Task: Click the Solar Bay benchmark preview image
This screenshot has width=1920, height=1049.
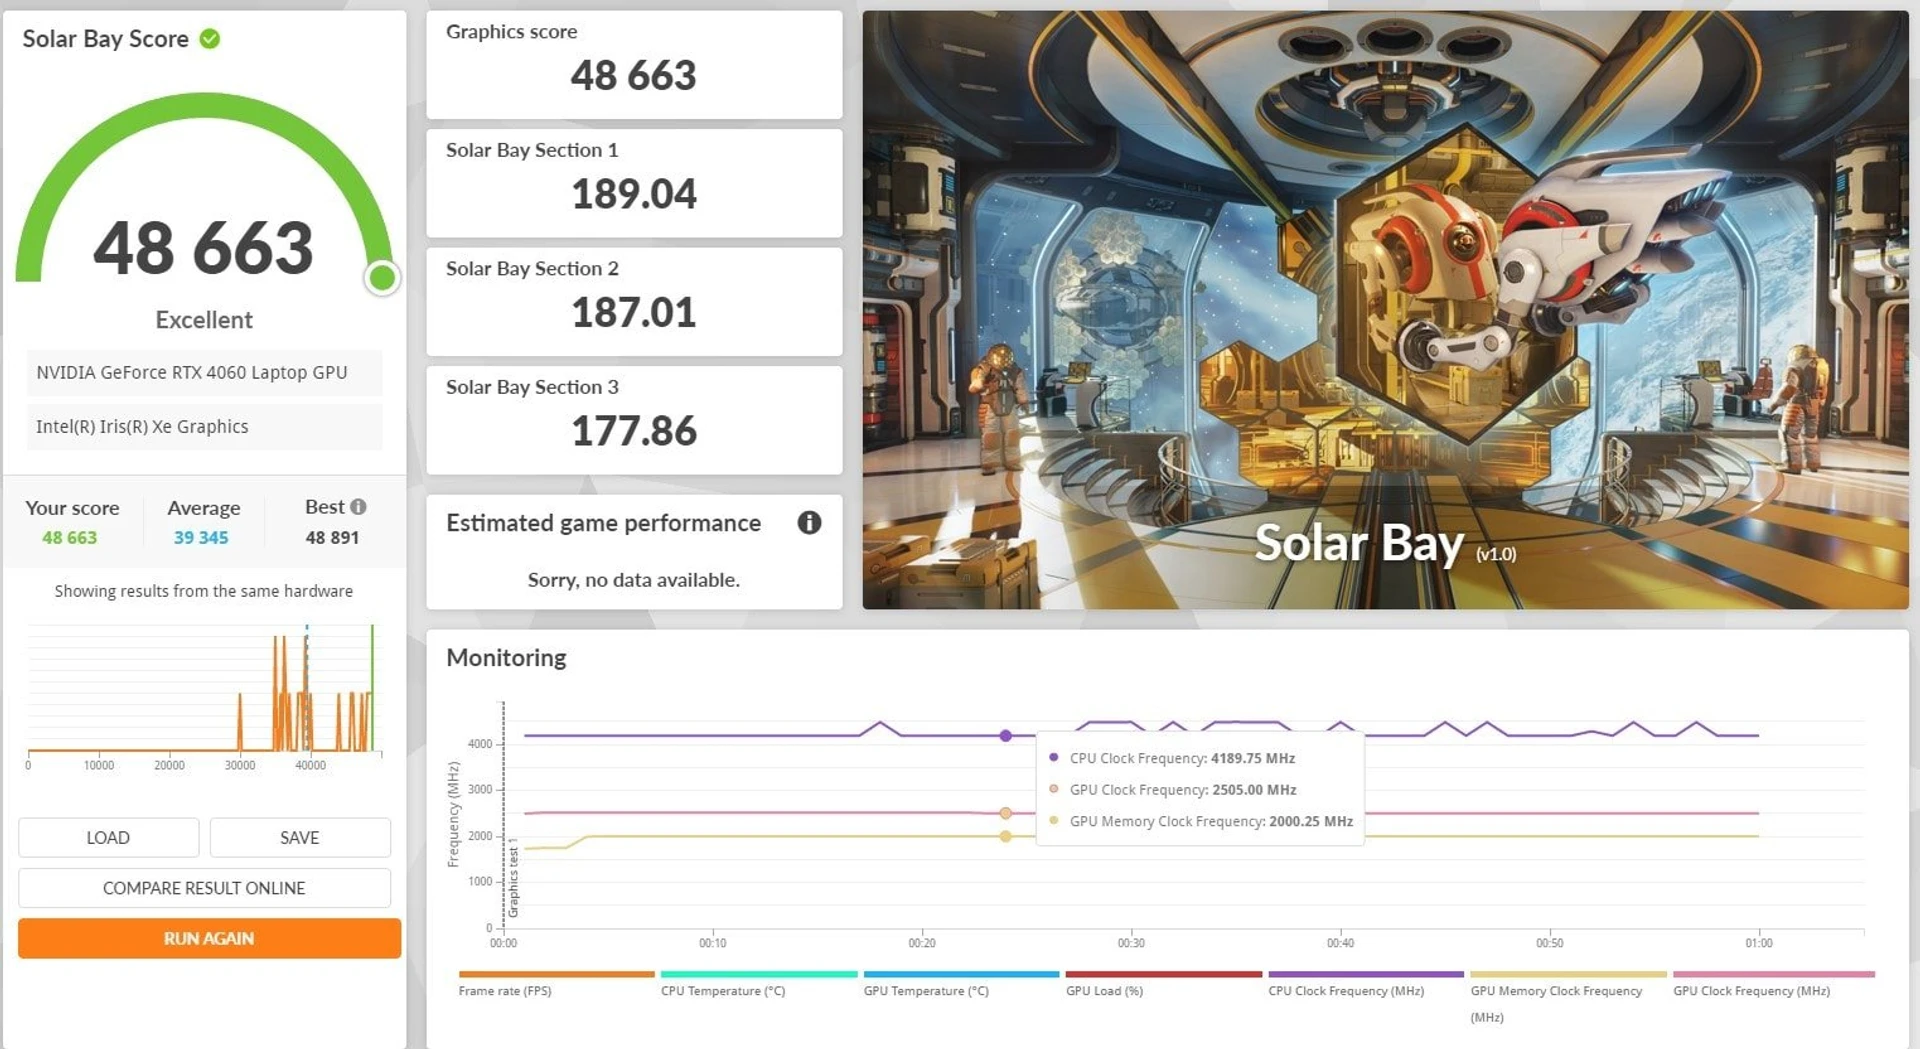Action: click(1385, 310)
